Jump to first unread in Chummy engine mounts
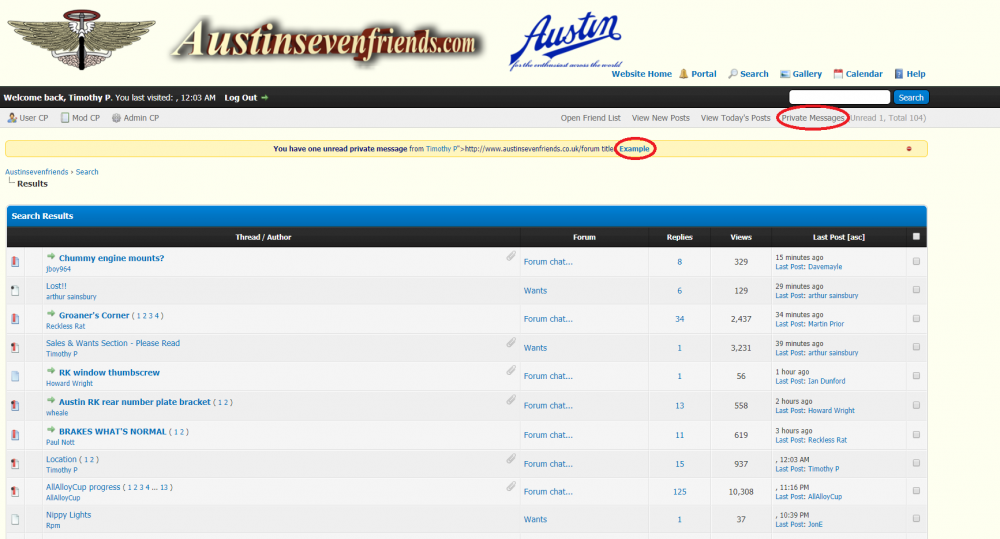Image resolution: width=1000 pixels, height=539 pixels. [51, 256]
